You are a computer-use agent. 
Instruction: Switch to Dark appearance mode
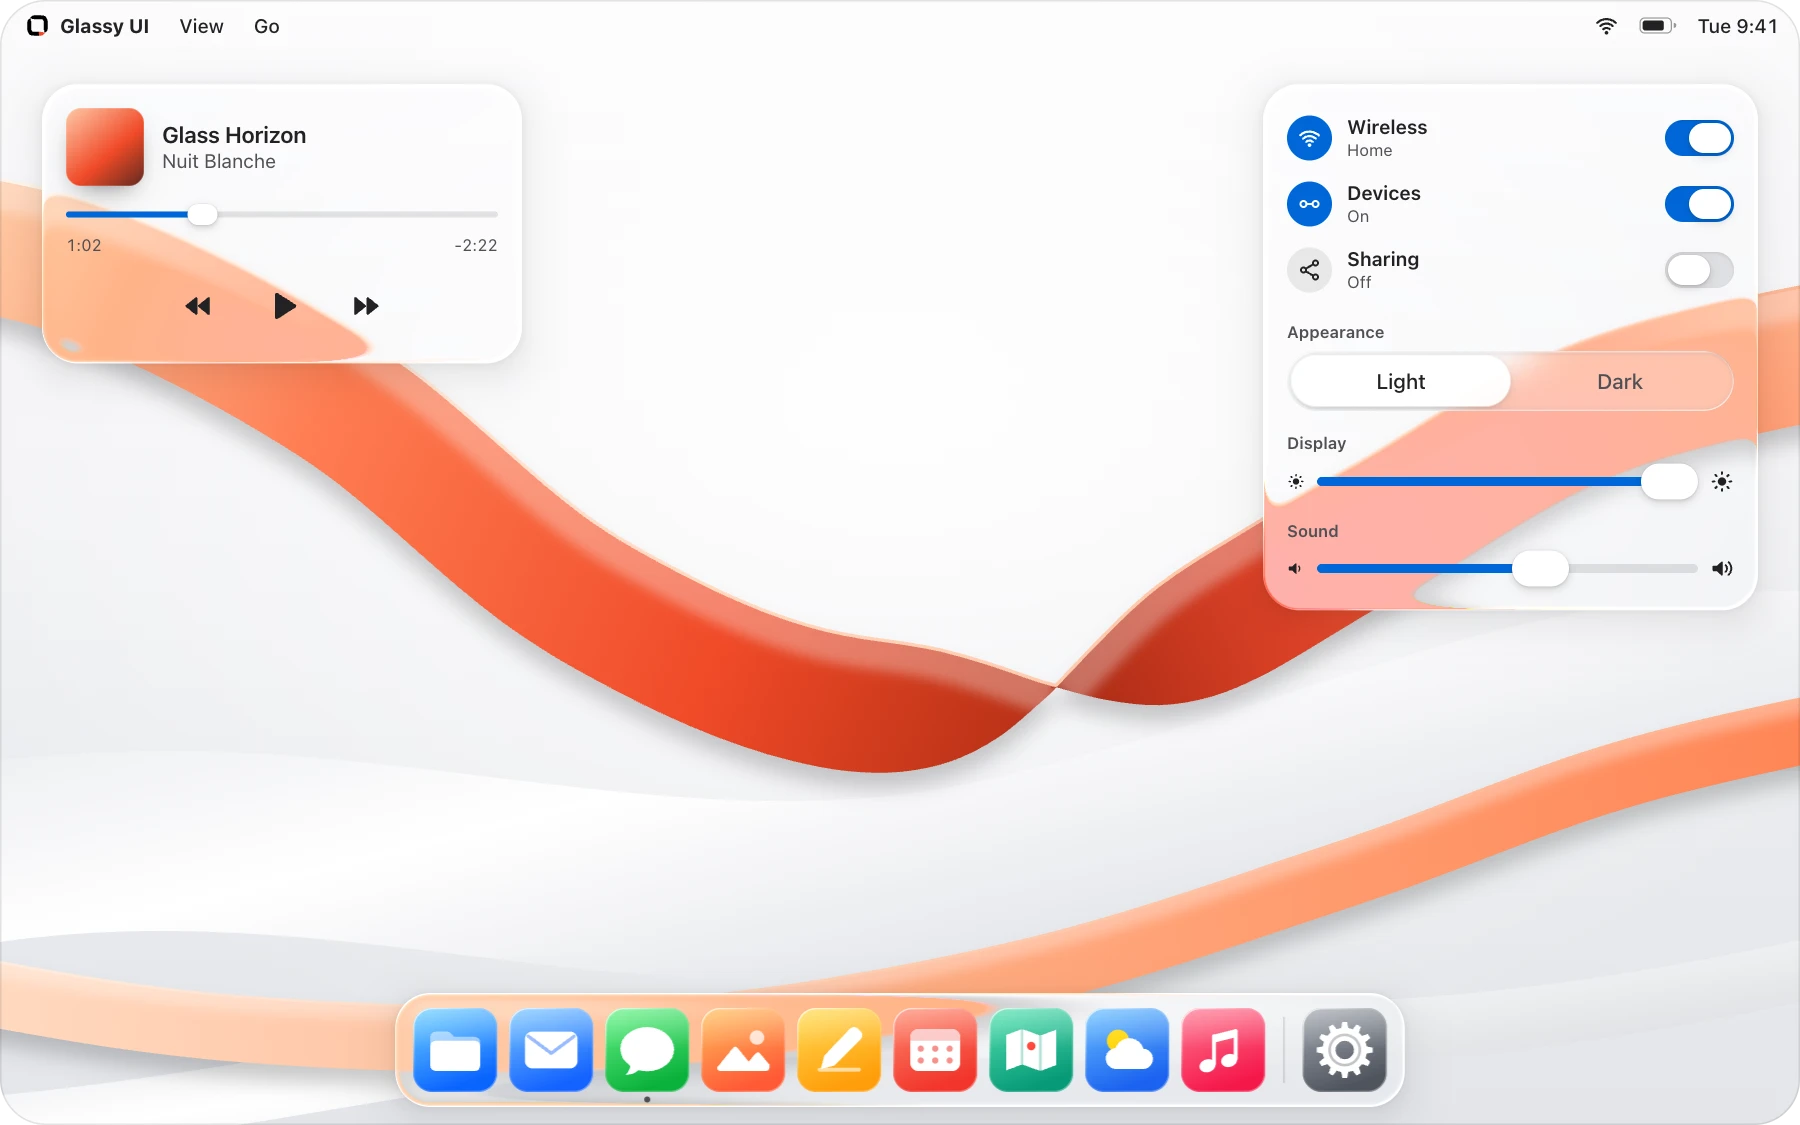click(1619, 382)
